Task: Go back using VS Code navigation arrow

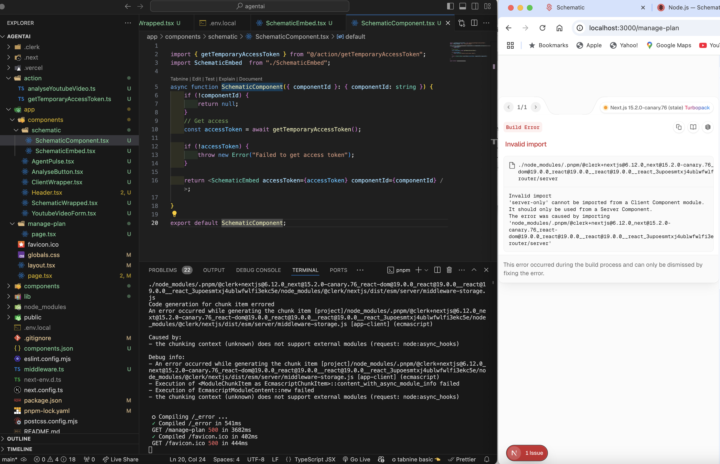Action: point(127,6)
